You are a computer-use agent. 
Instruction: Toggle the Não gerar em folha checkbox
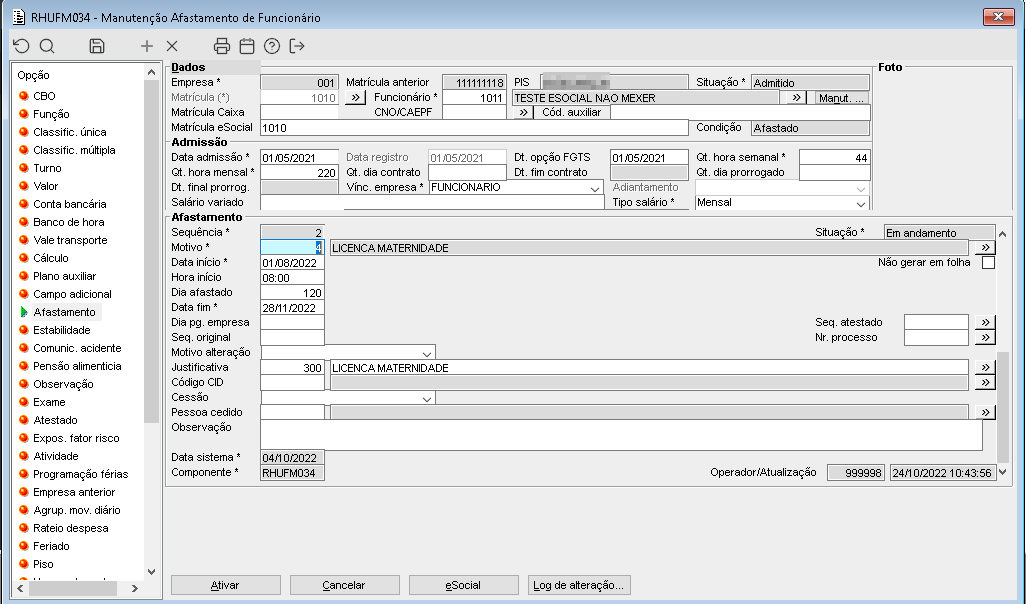[989, 262]
